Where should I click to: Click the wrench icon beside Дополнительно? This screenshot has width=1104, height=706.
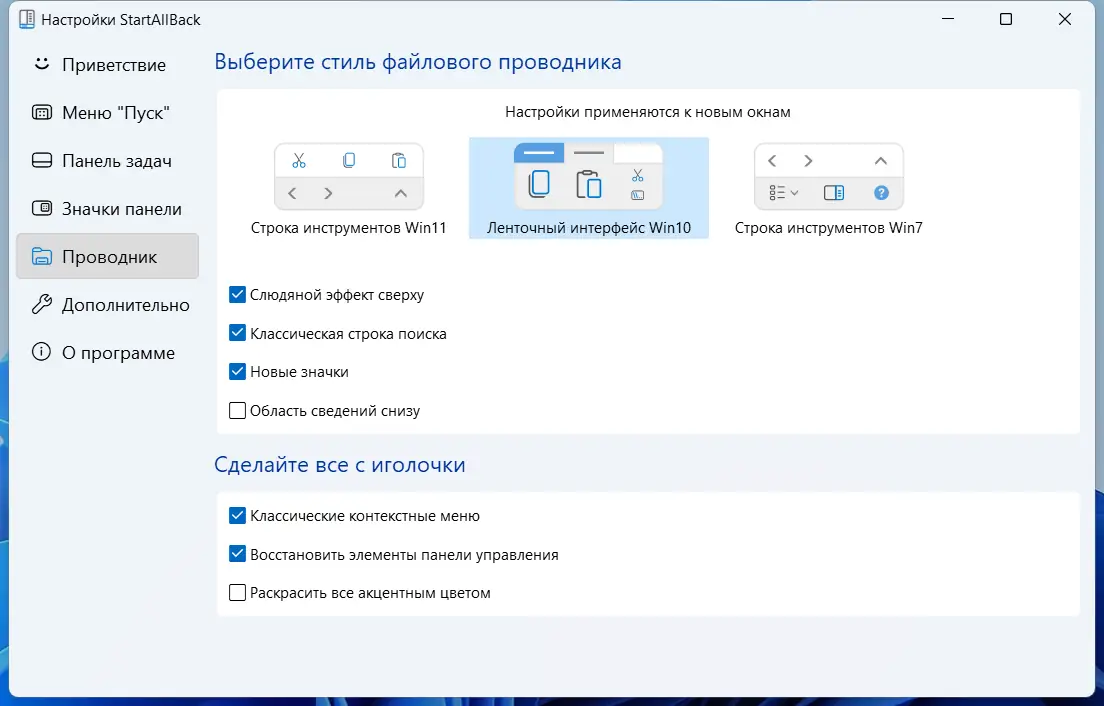pos(42,304)
